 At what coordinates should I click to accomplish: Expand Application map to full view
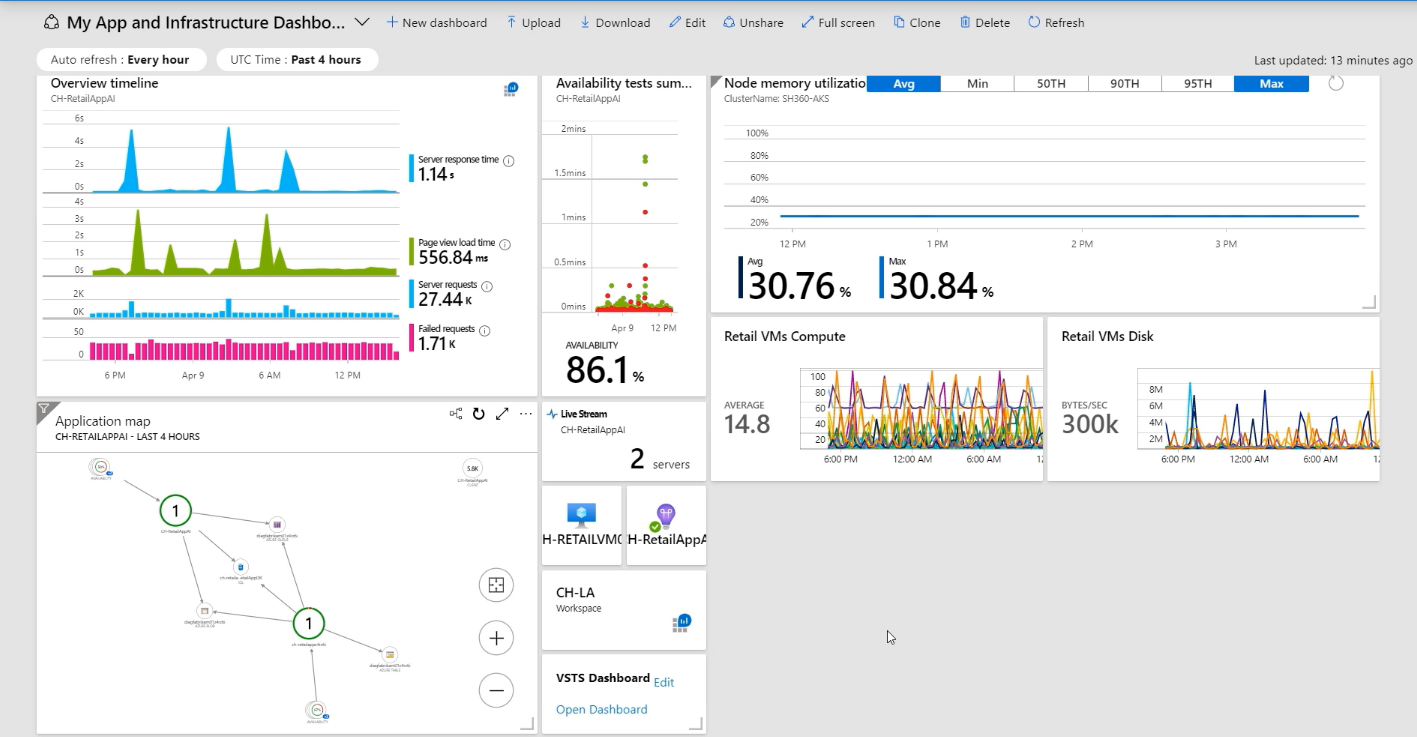point(502,414)
